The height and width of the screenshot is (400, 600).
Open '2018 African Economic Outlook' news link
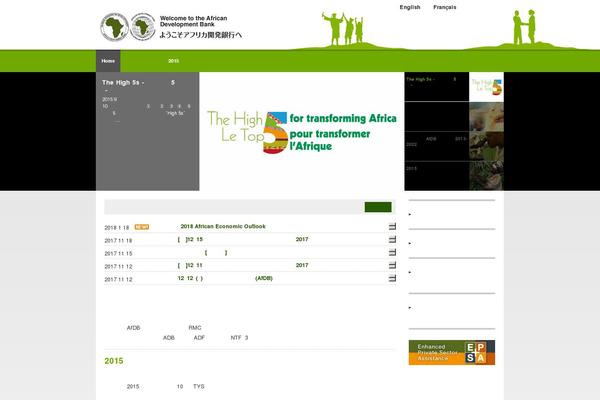coord(223,226)
